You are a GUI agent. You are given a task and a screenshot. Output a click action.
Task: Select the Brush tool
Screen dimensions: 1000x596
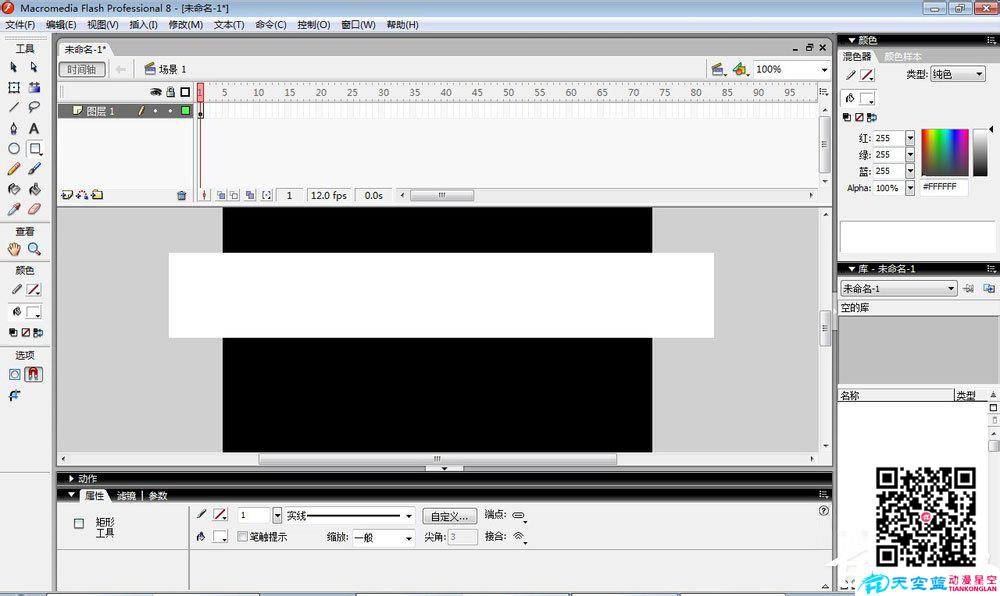click(x=34, y=169)
